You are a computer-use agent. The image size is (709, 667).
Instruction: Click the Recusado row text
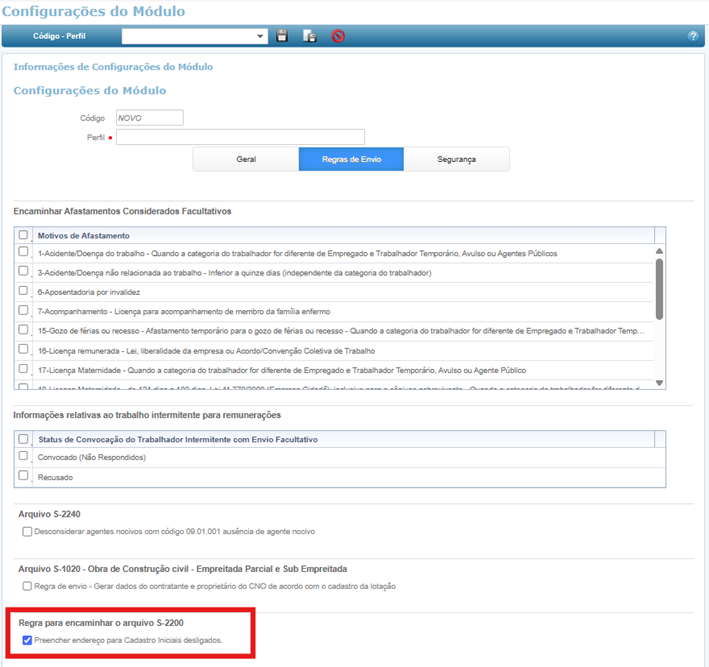click(x=55, y=477)
